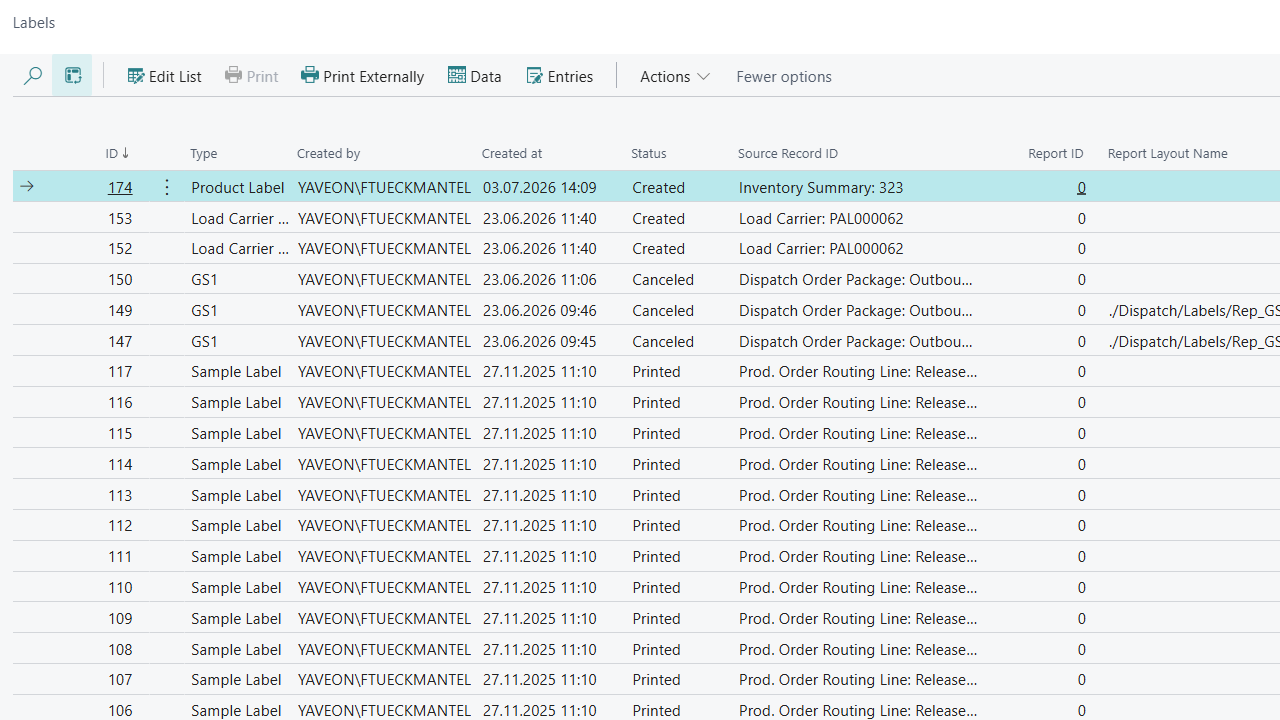This screenshot has width=1280, height=720.
Task: Click Created status in row 153
Action: point(659,218)
